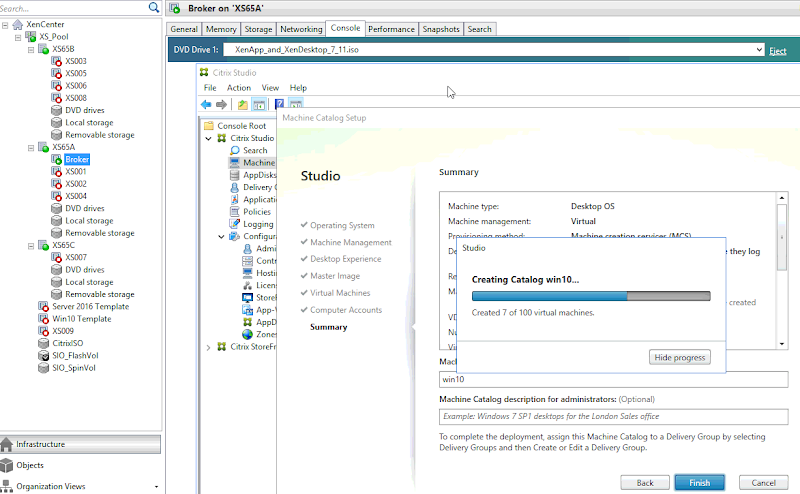
Task: Collapse the Citrix Studio tree node
Action: point(208,138)
